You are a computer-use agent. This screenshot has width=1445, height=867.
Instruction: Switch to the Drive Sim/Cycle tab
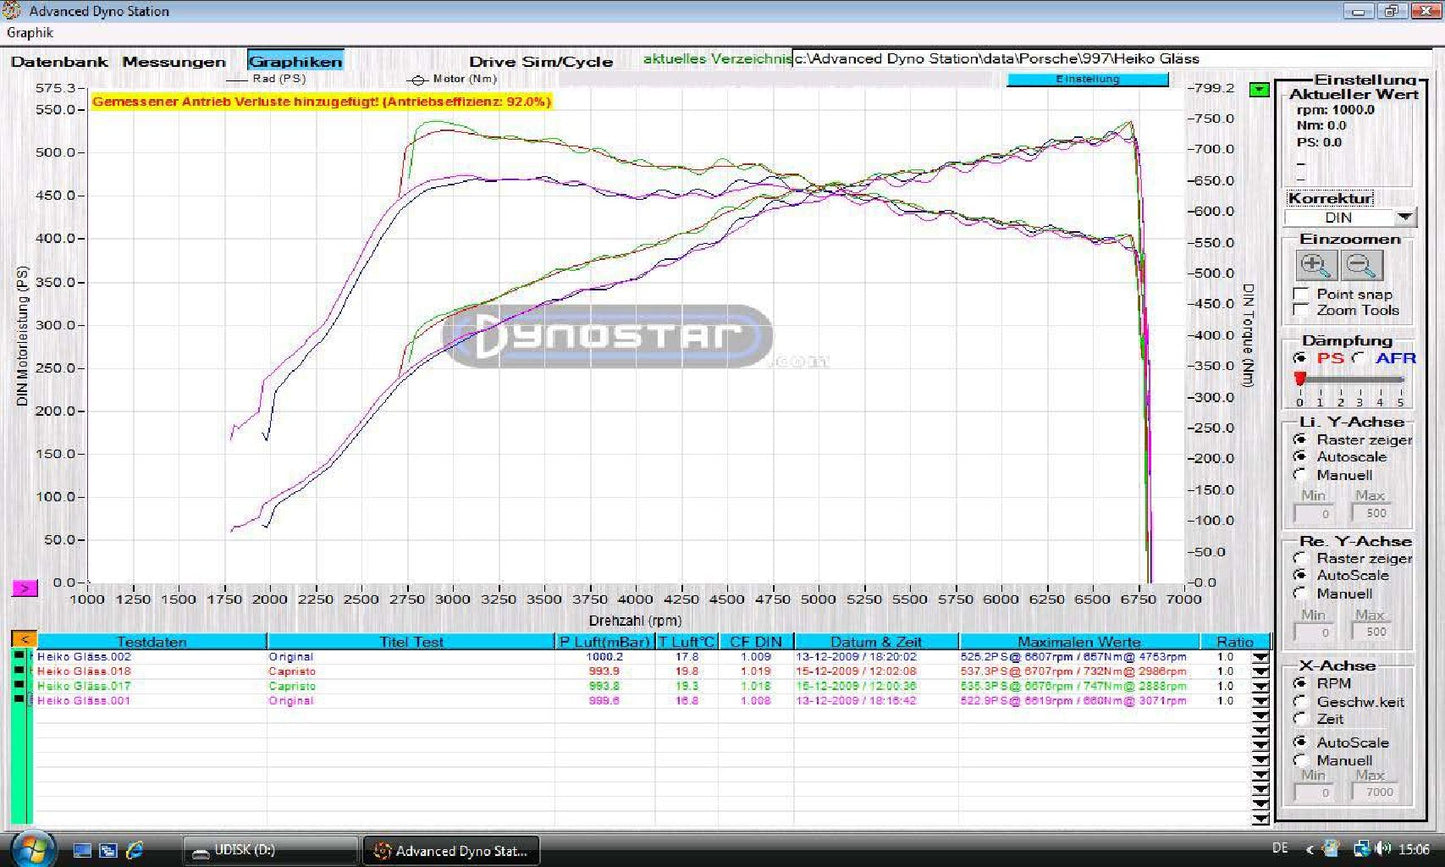tap(541, 60)
